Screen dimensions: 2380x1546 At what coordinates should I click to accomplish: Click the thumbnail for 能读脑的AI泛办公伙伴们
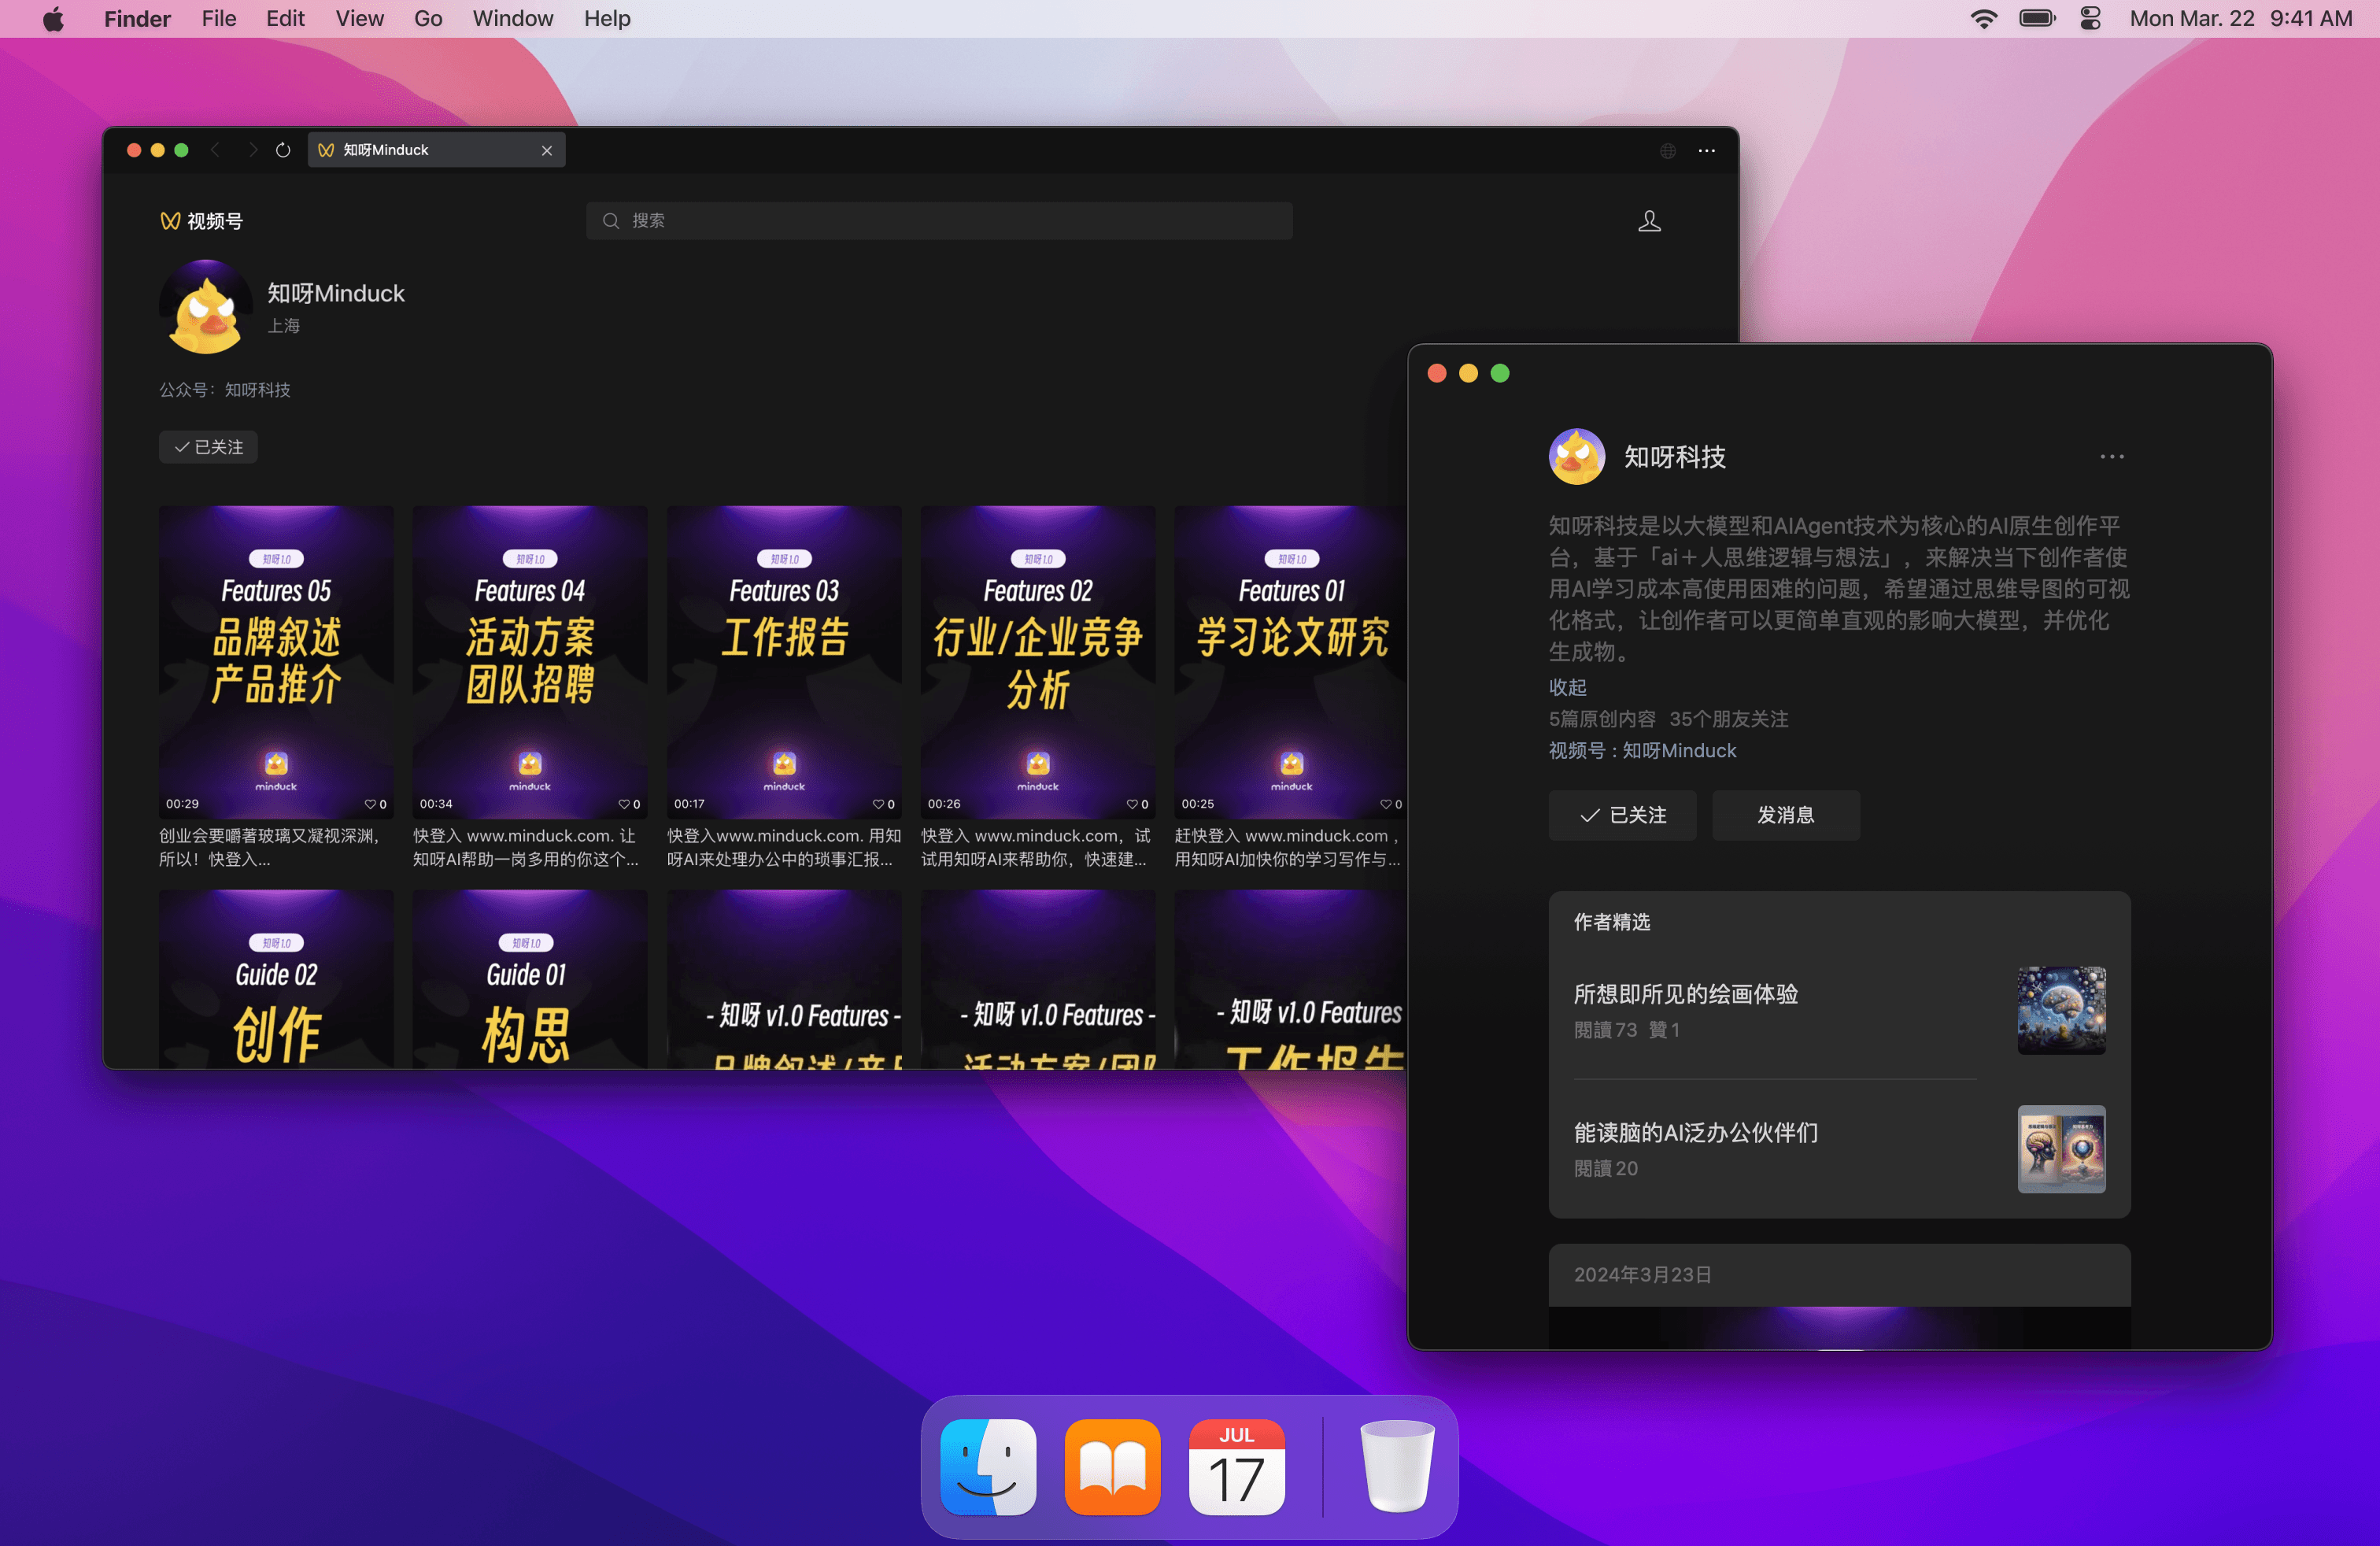[2061, 1149]
